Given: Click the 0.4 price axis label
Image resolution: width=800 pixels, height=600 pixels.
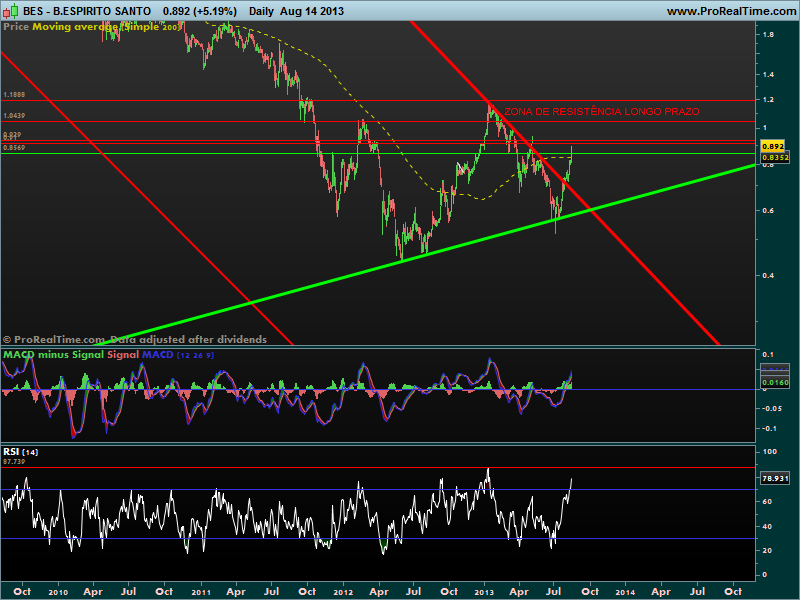Looking at the screenshot, I should point(768,276).
